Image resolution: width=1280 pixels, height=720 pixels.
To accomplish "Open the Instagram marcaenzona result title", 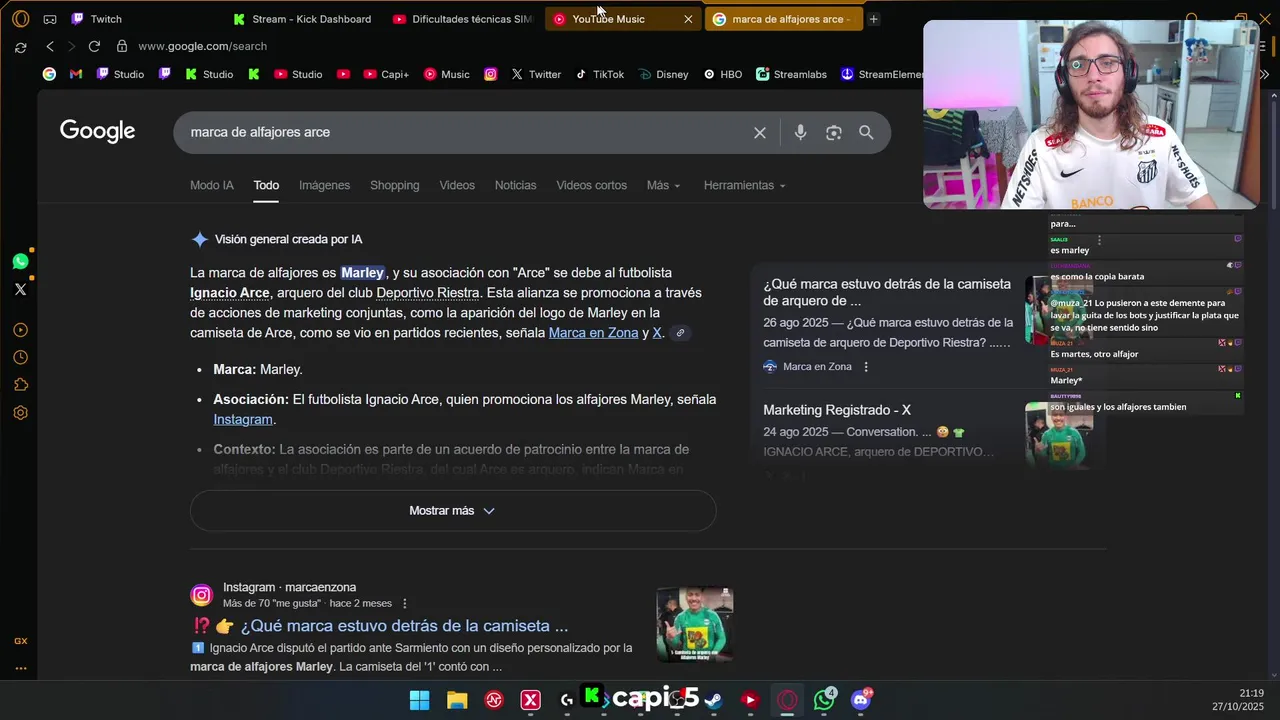I will click(x=404, y=626).
